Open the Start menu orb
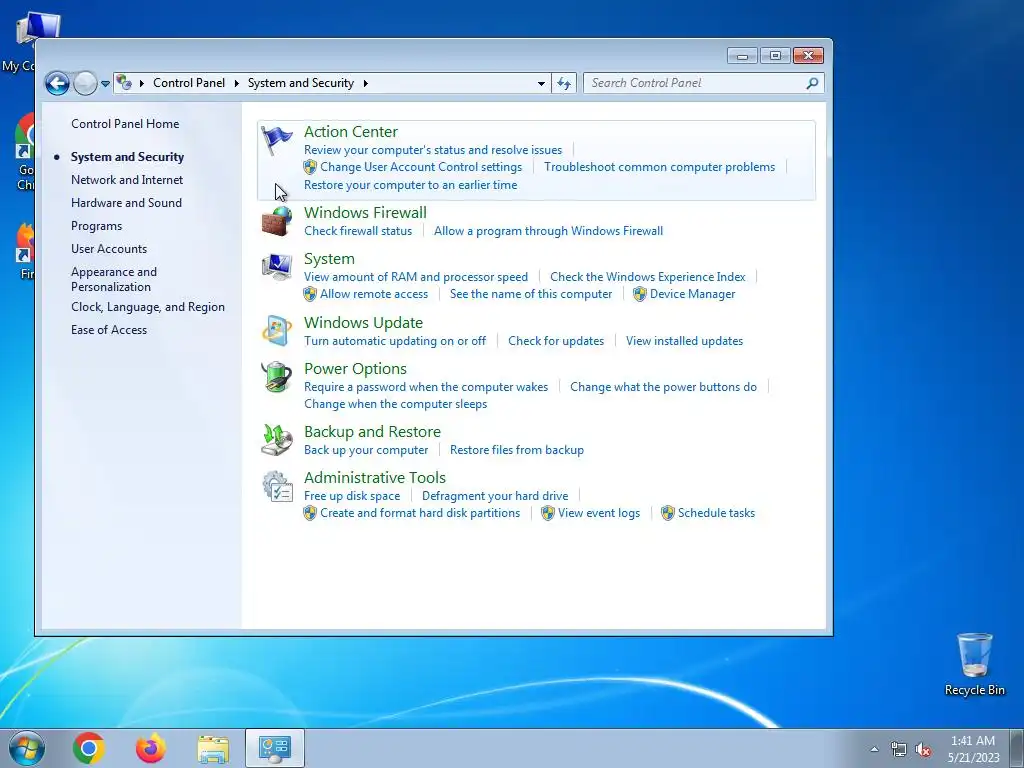1024x768 pixels. click(27, 748)
